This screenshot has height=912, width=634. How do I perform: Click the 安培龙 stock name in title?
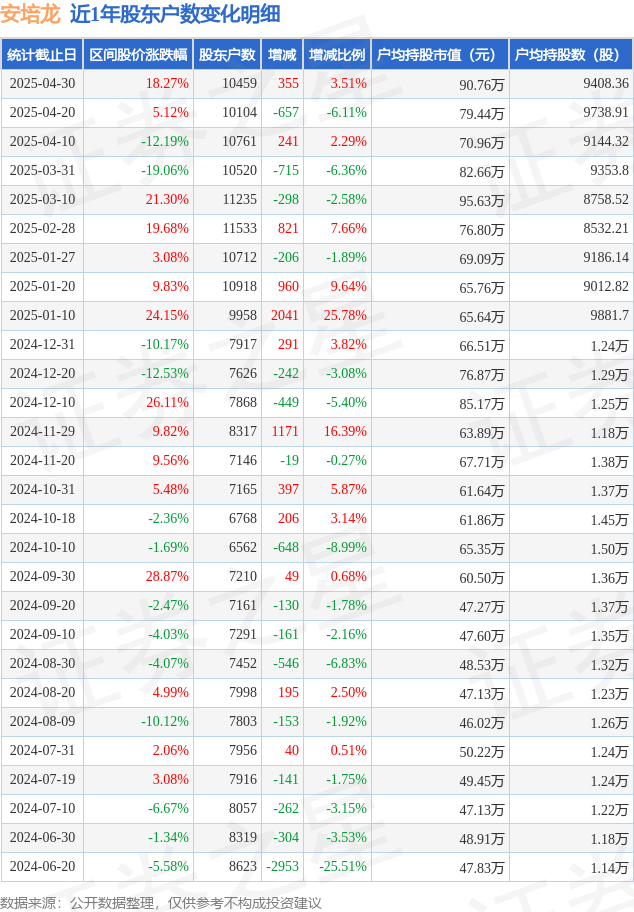click(x=30, y=14)
